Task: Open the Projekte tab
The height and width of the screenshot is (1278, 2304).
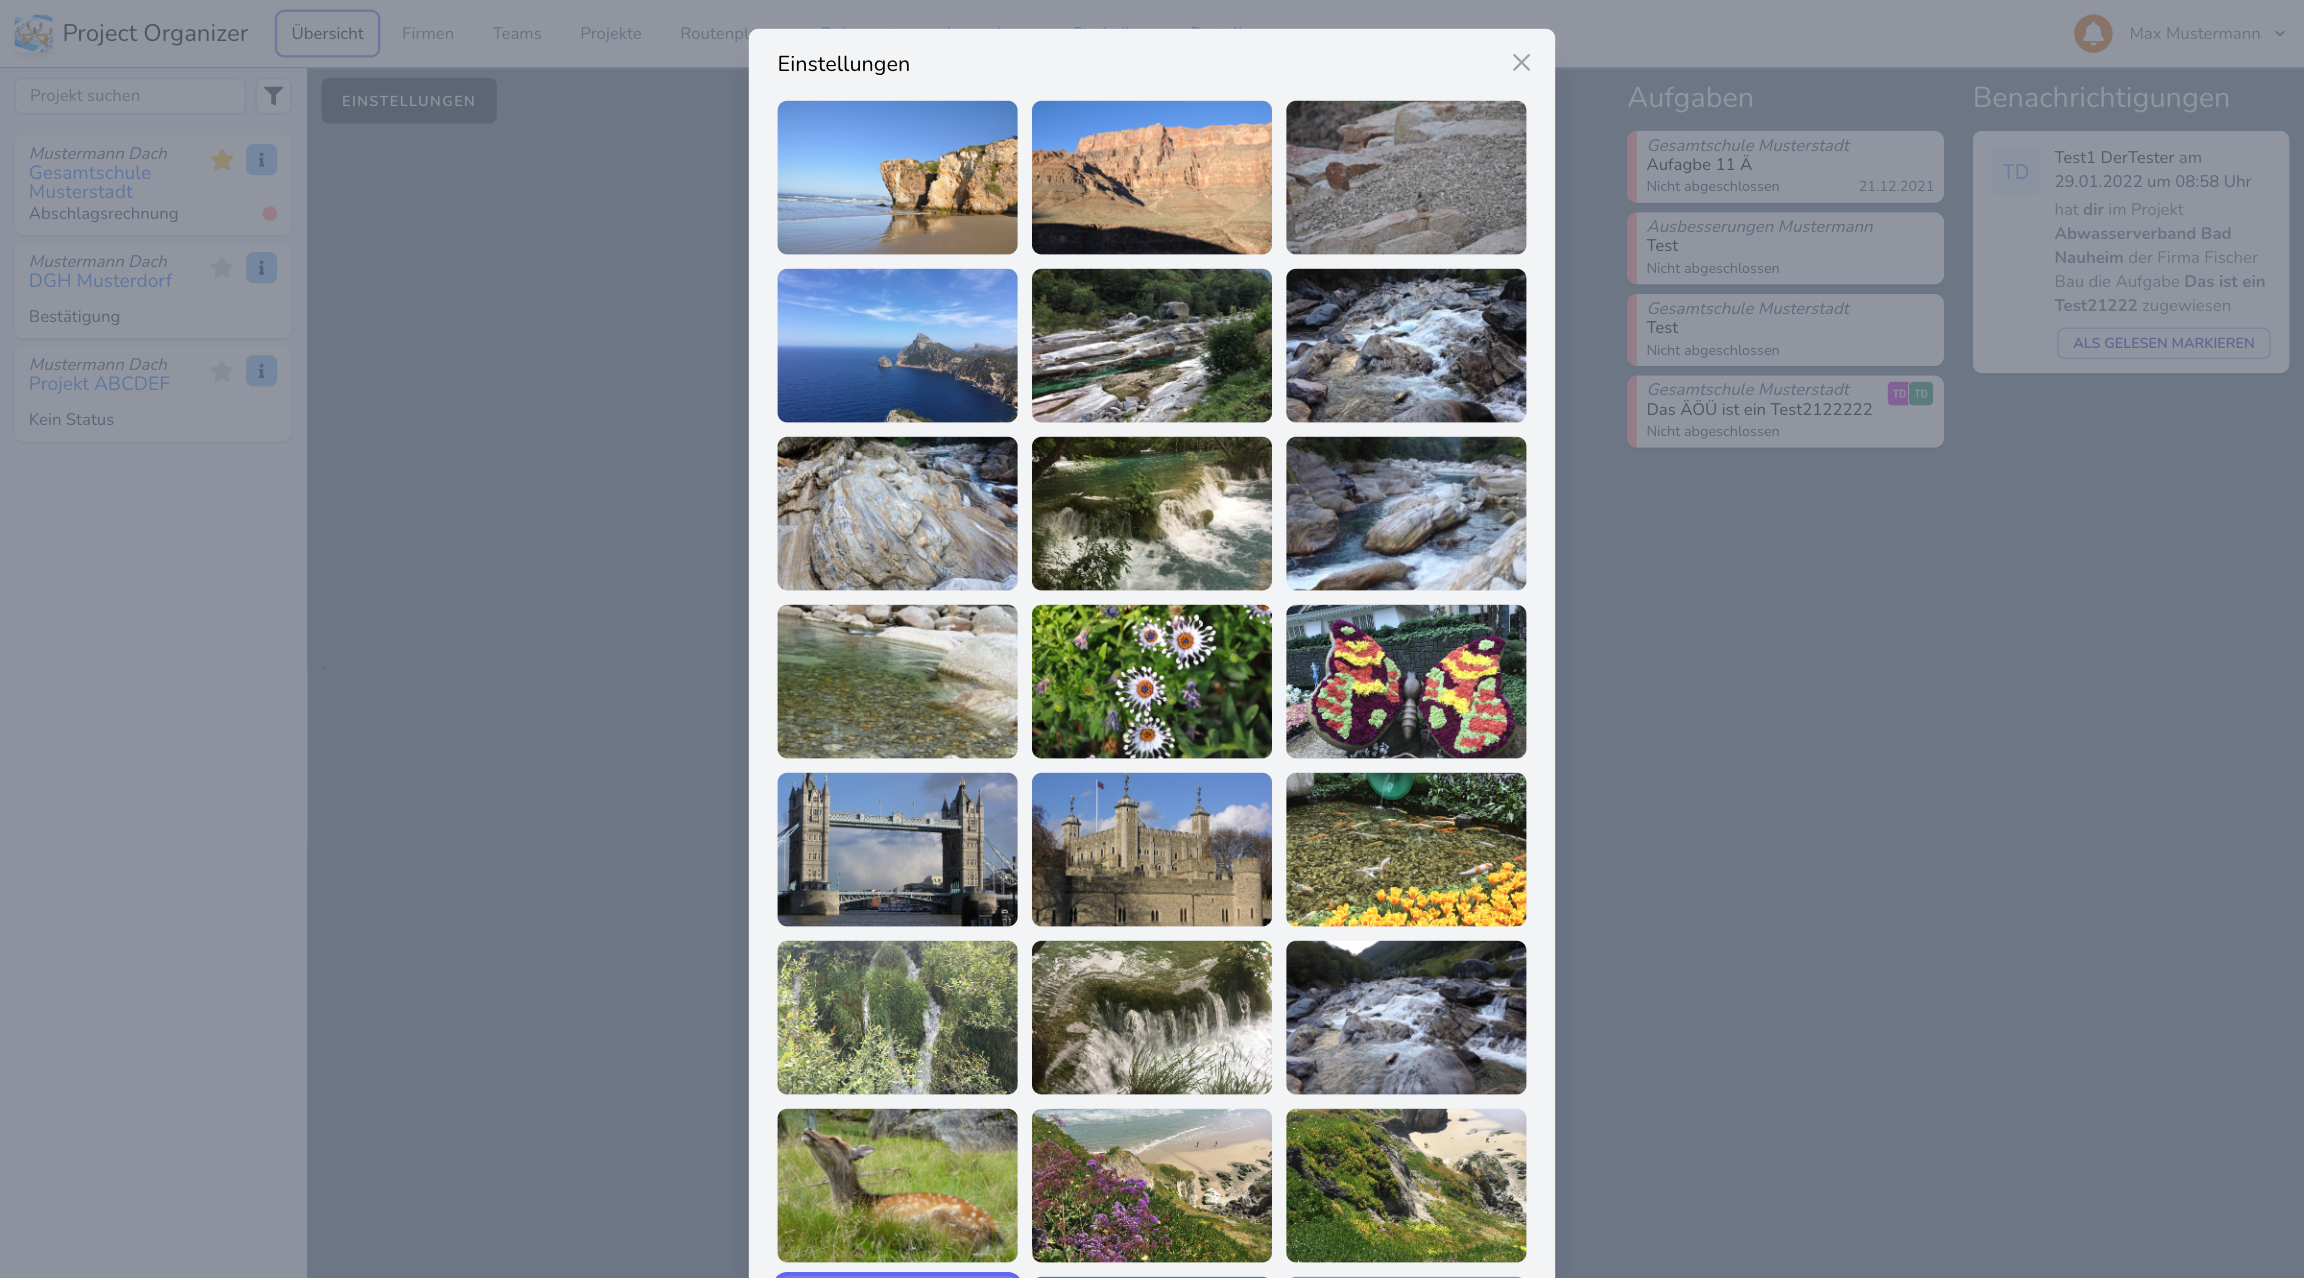Action: pyautogui.click(x=611, y=33)
